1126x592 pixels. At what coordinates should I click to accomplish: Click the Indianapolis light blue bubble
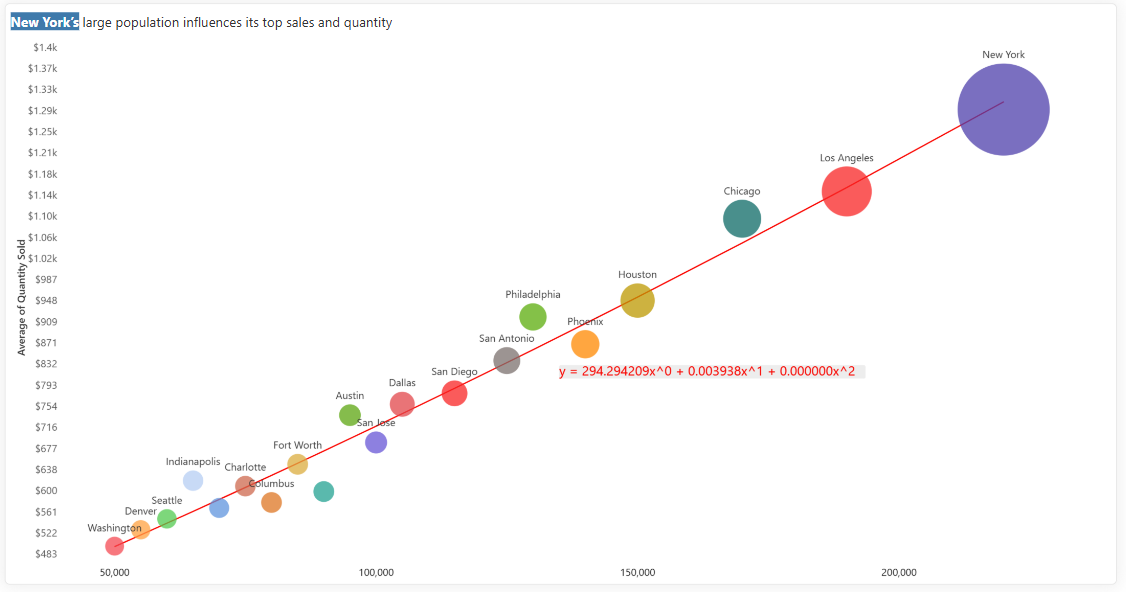193,481
